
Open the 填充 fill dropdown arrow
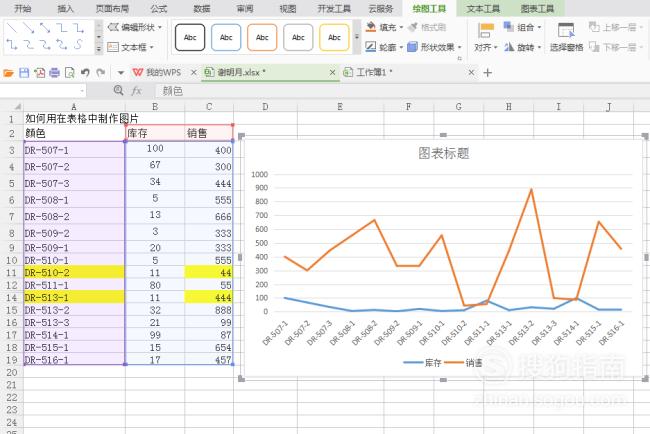tap(401, 28)
